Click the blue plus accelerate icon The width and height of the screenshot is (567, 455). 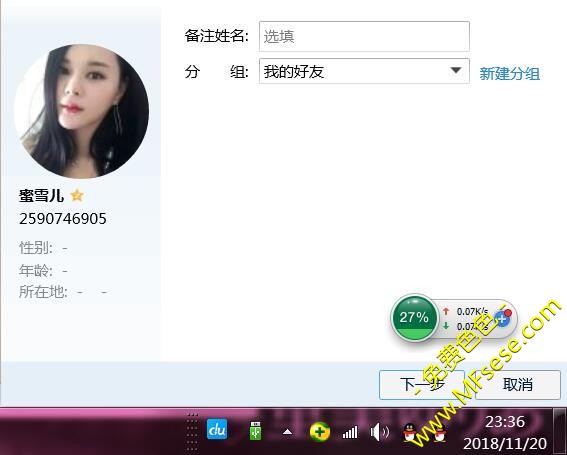tap(503, 318)
